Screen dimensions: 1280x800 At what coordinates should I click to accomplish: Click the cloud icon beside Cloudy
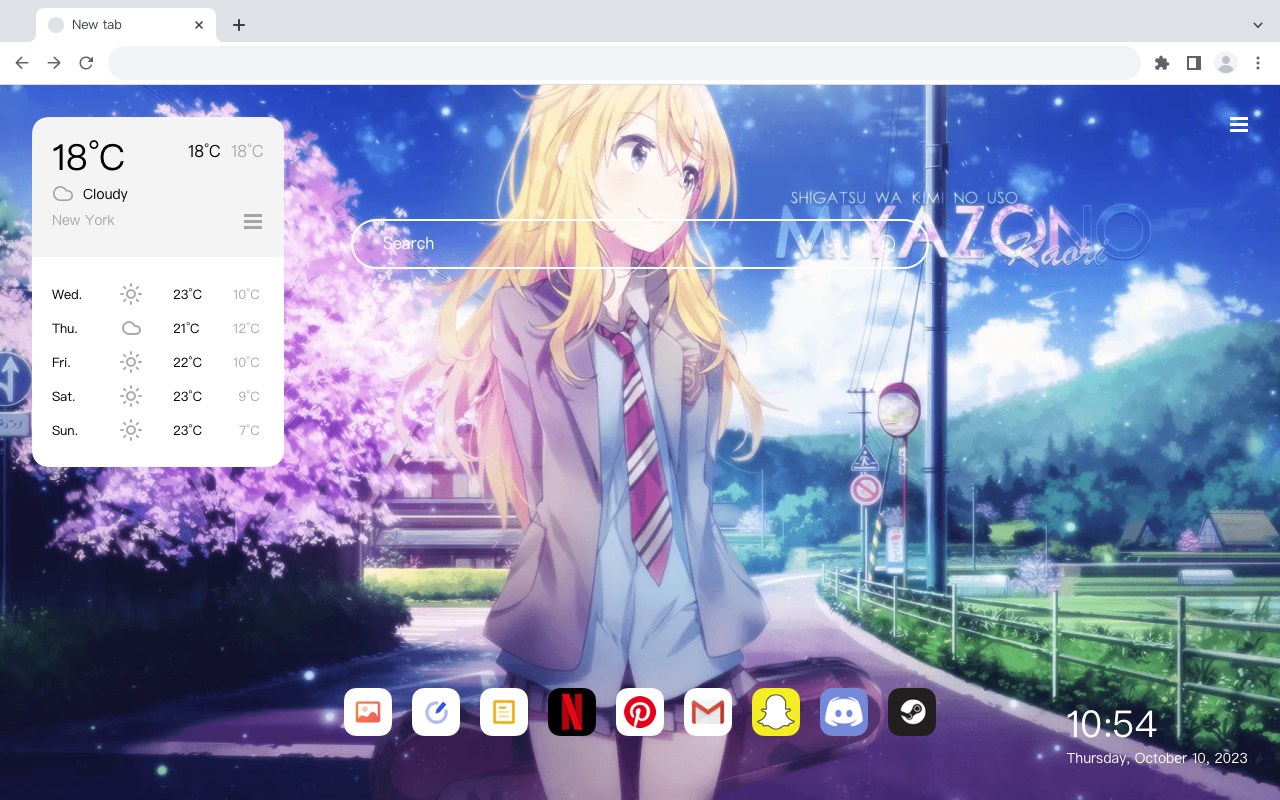(63, 194)
